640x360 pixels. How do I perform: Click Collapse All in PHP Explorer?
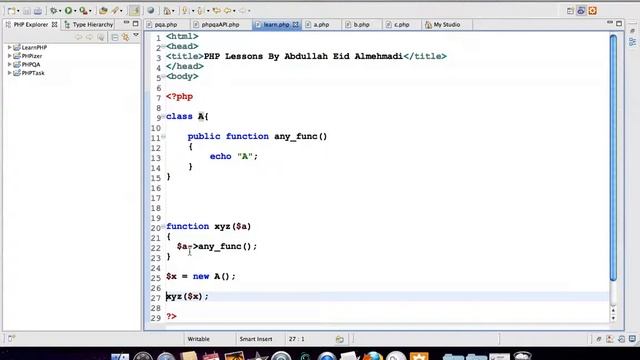[x=115, y=38]
